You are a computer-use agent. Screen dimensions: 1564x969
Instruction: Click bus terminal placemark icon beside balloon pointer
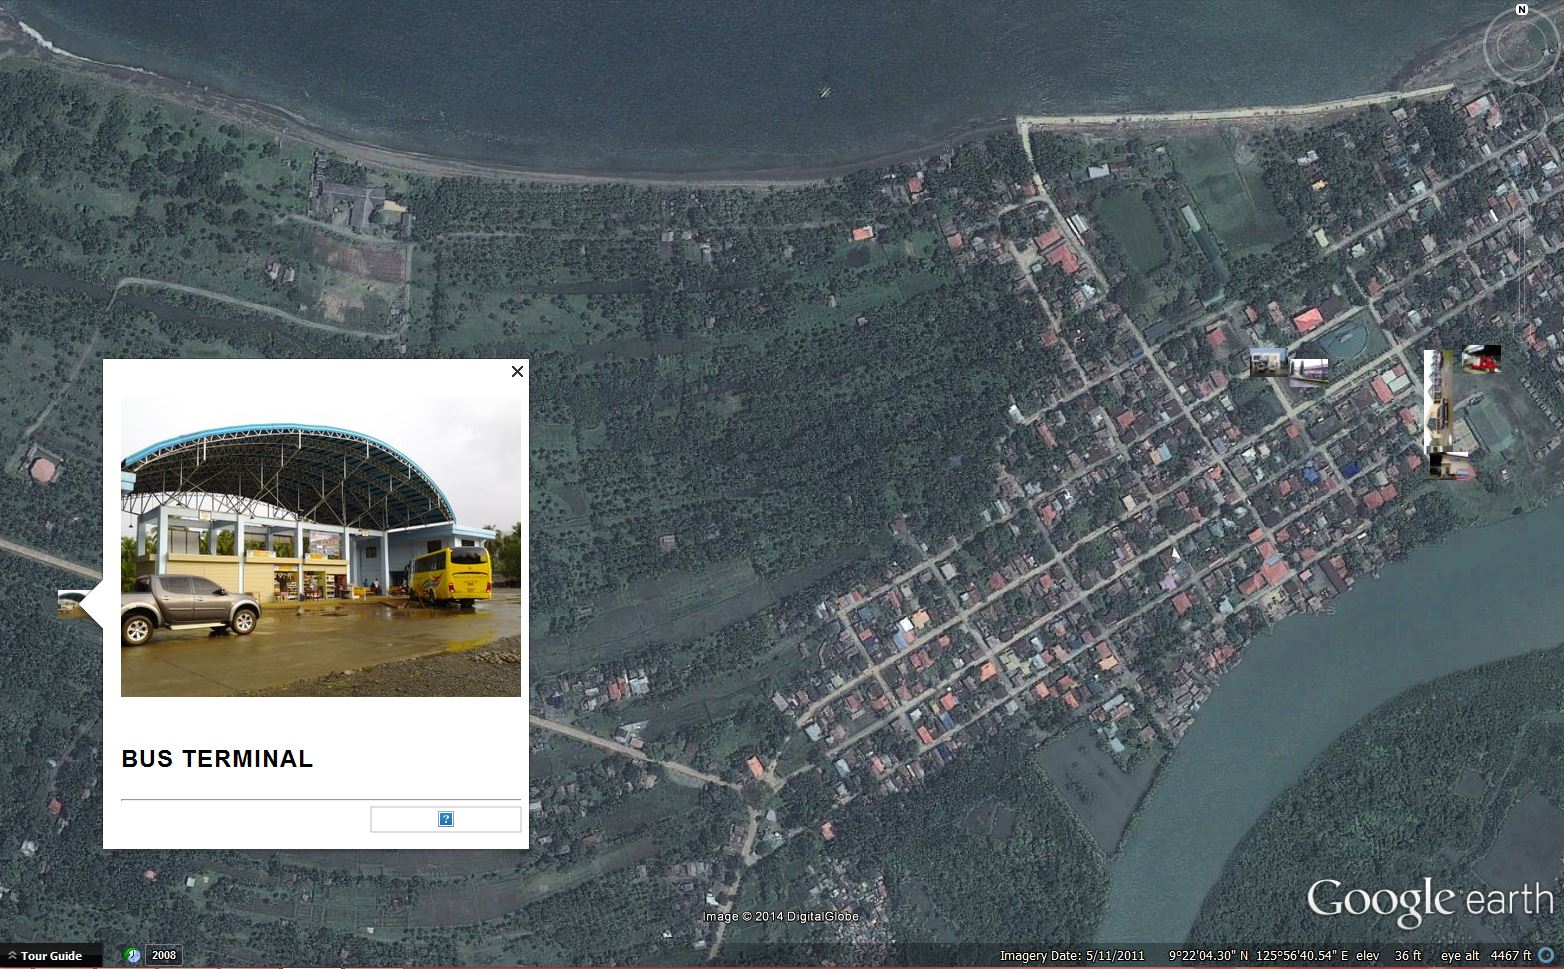(68, 604)
